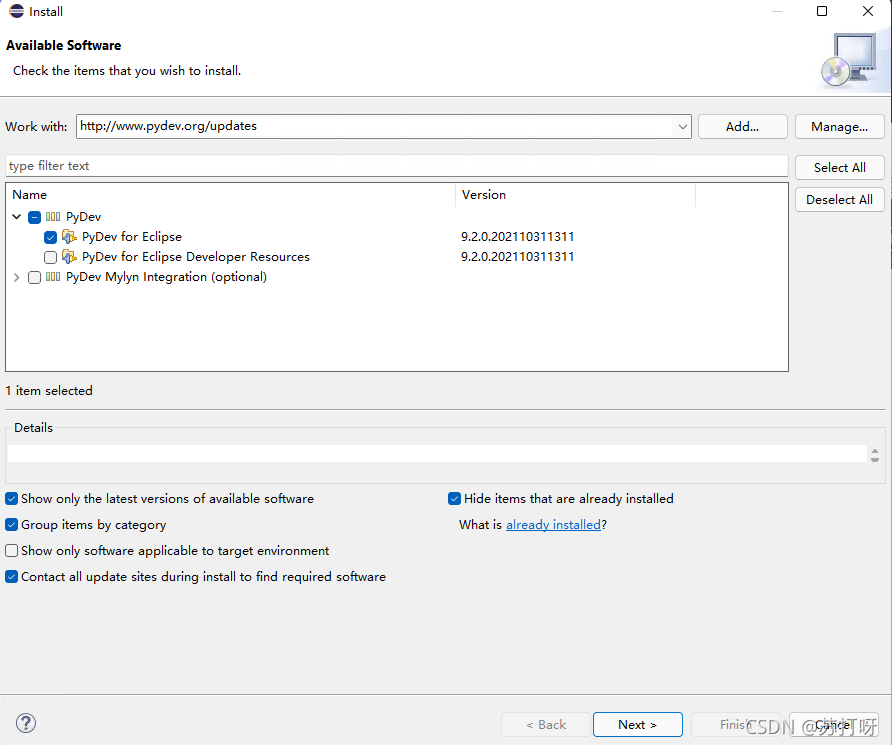The width and height of the screenshot is (892, 745).
Task: Open the Manage... sites button
Action: [x=839, y=127]
